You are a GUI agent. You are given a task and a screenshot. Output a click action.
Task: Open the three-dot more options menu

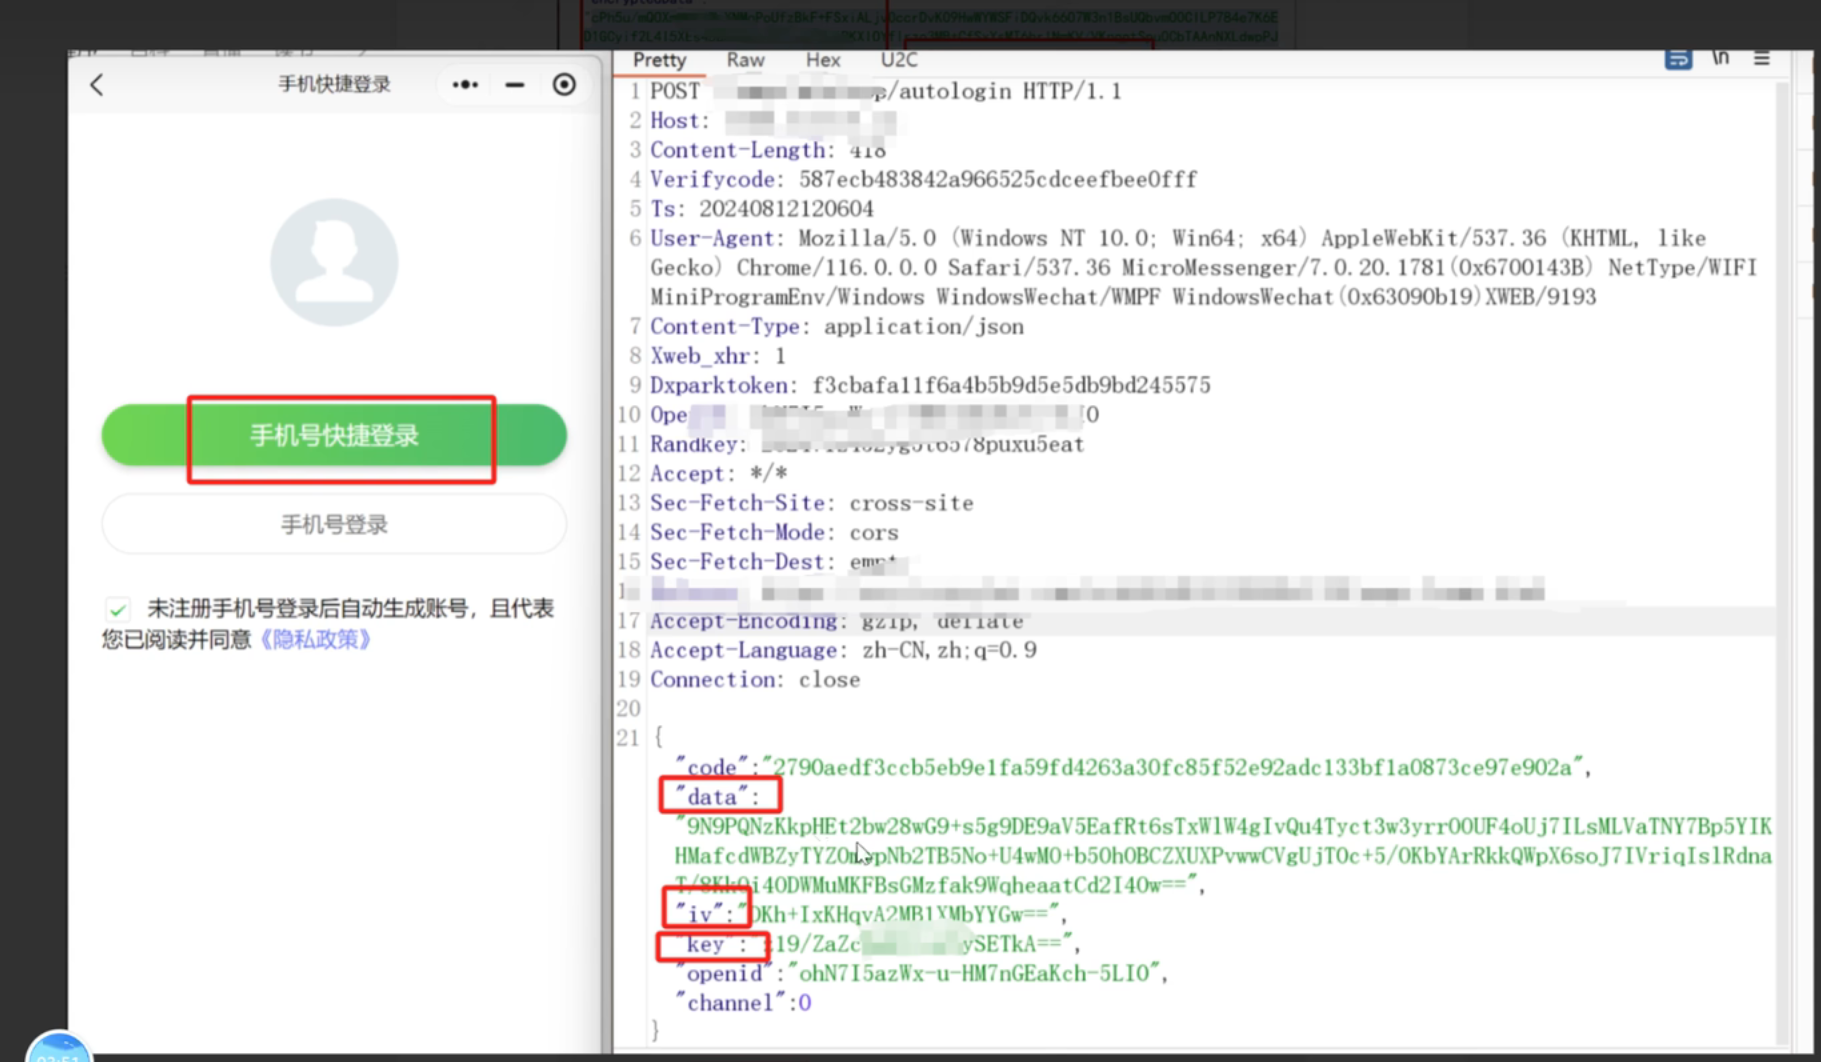(x=465, y=85)
